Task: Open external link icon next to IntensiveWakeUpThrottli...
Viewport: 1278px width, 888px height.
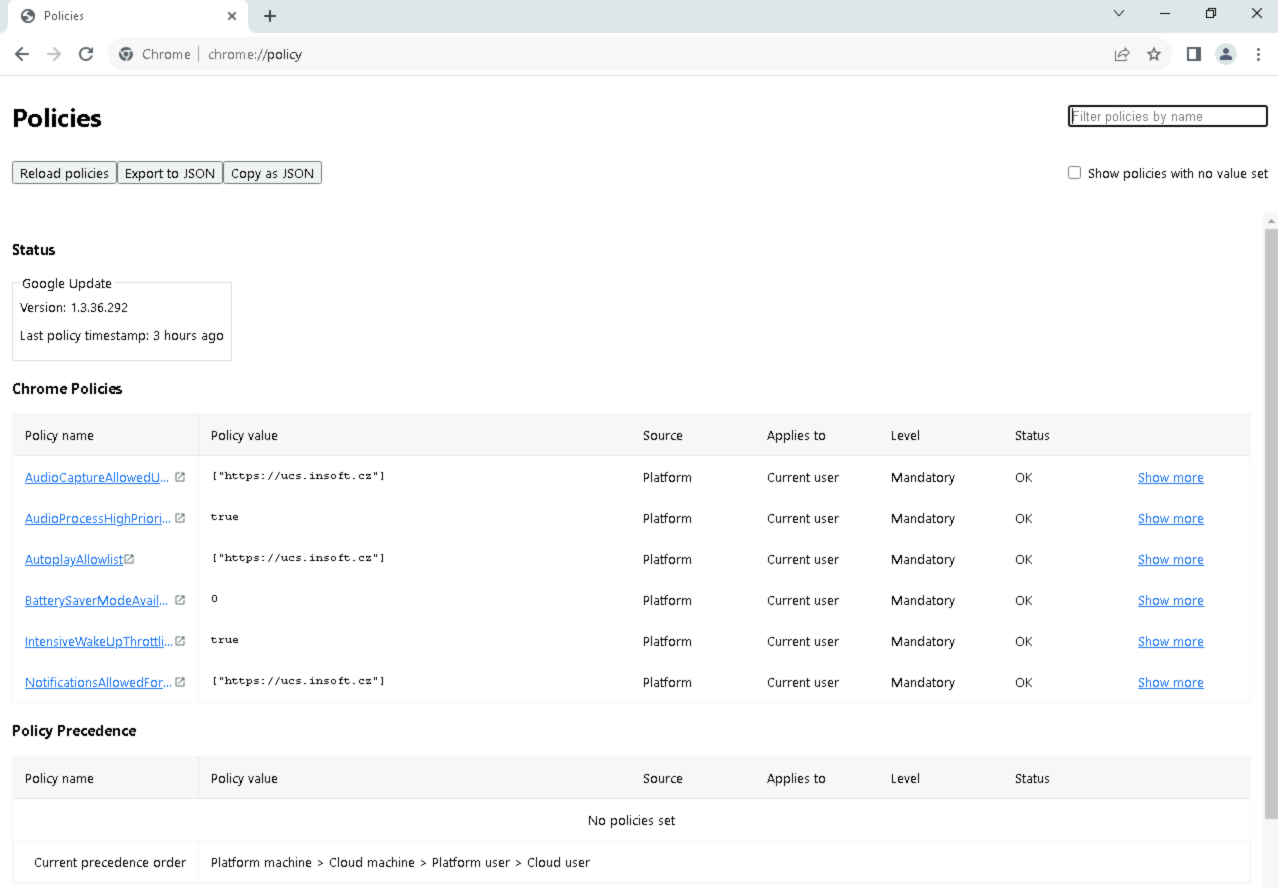Action: click(x=180, y=641)
